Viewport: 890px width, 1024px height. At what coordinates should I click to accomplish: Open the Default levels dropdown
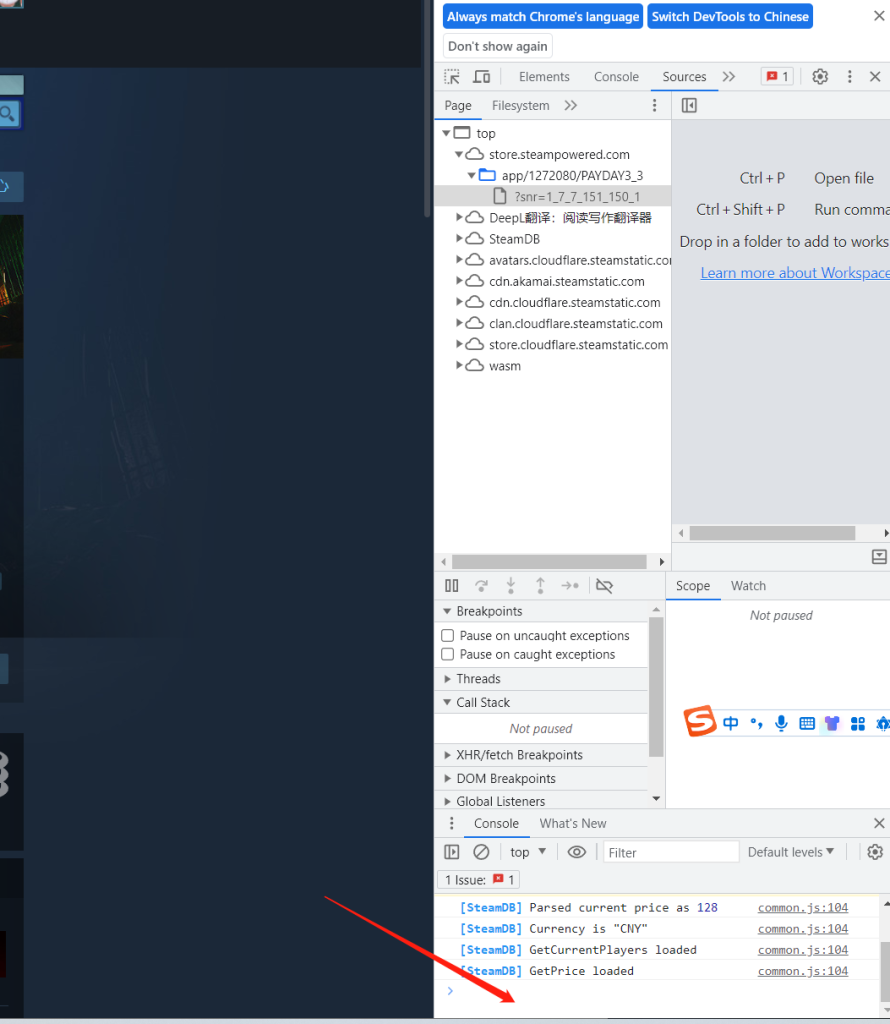791,852
